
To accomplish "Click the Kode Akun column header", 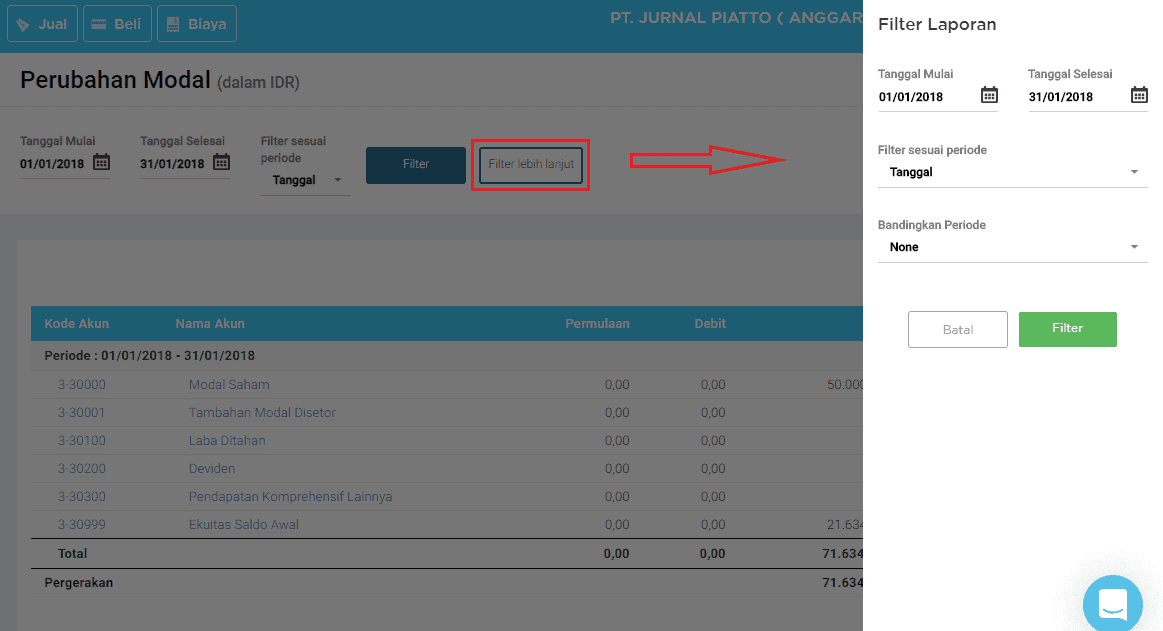I will [76, 323].
